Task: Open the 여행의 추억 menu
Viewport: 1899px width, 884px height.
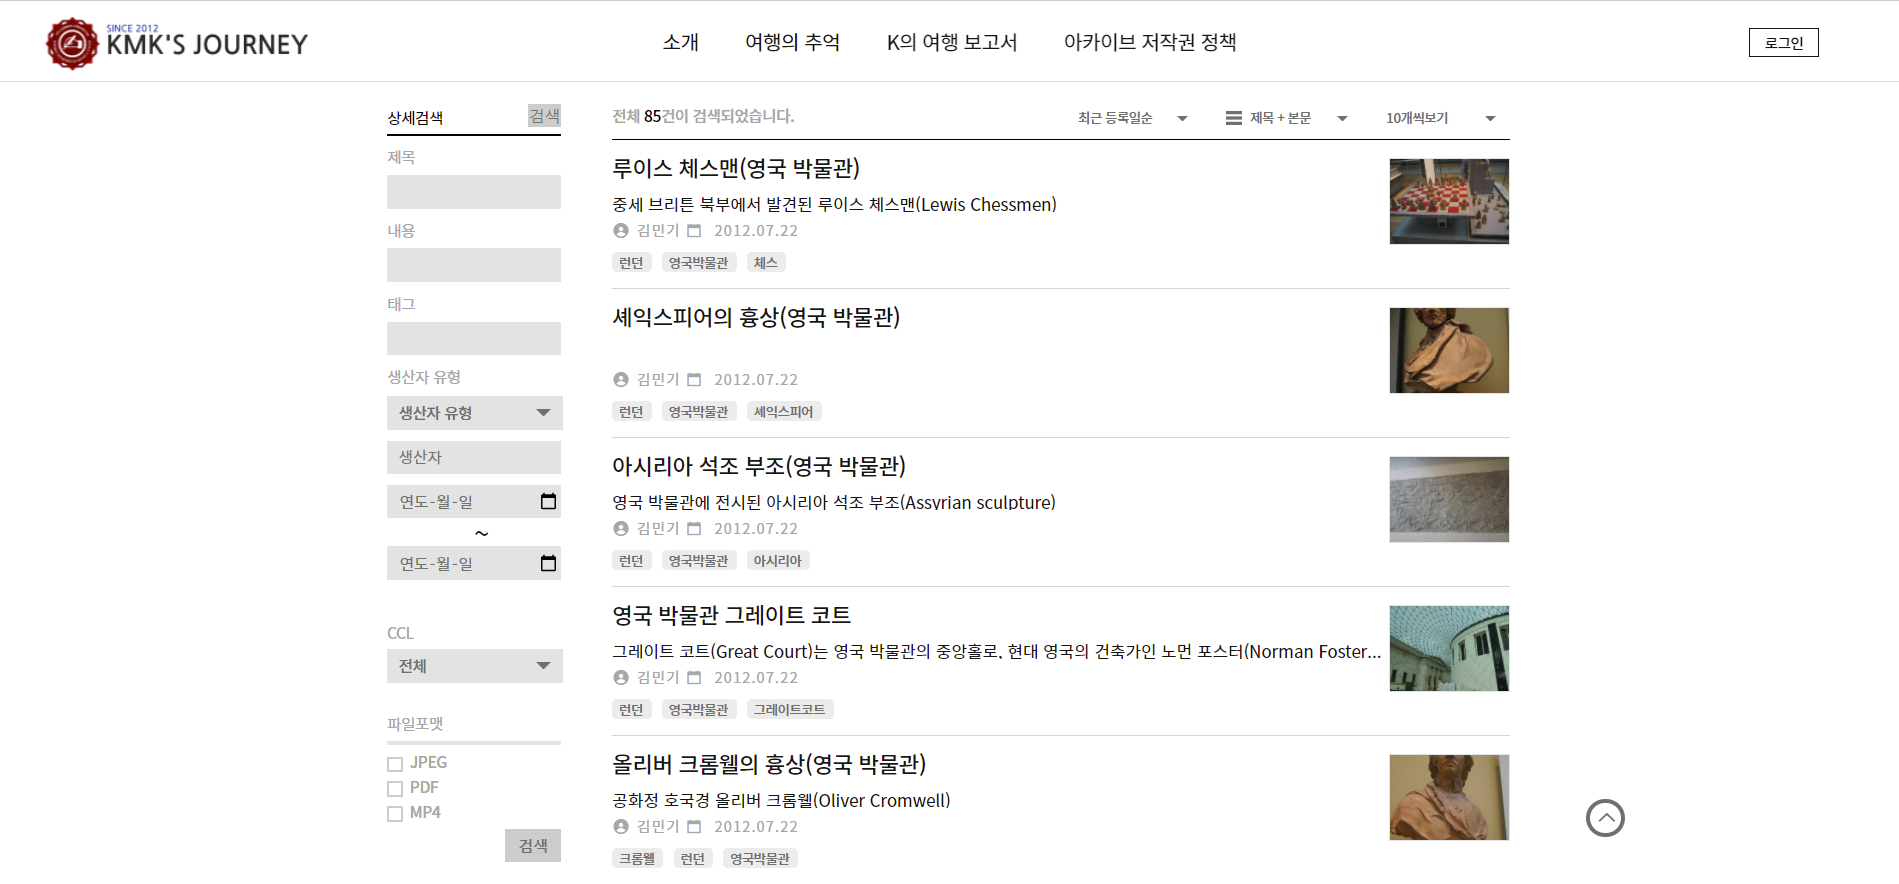Action: click(x=792, y=42)
